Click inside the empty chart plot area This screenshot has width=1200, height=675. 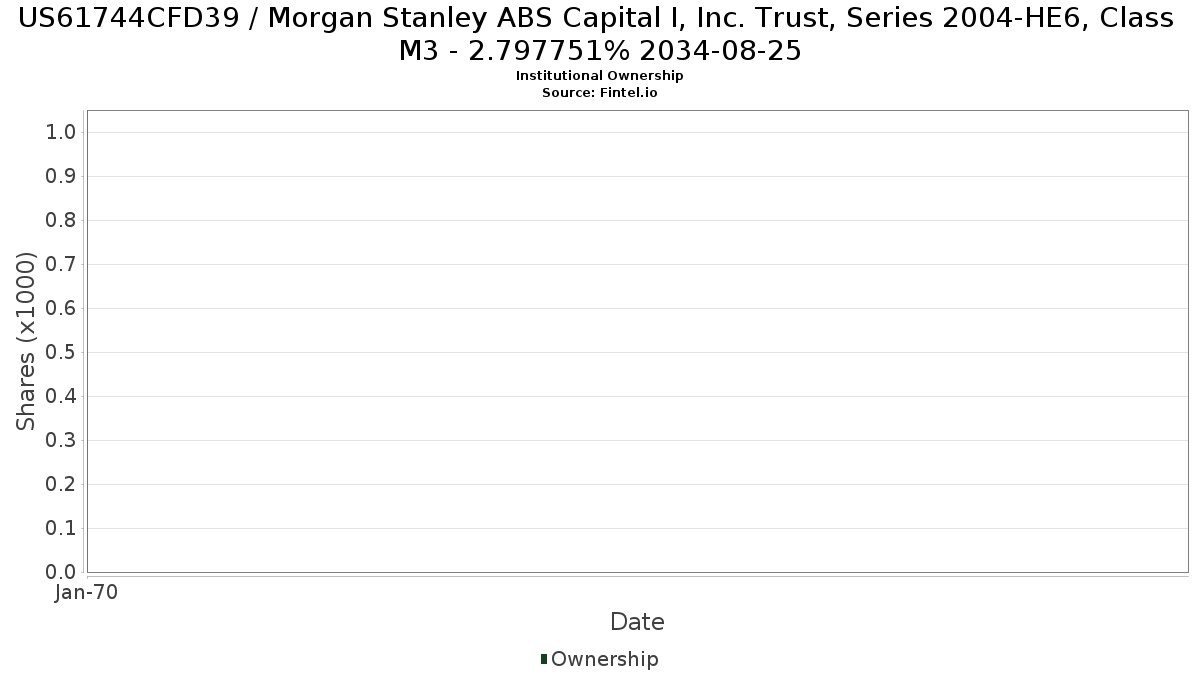tap(637, 341)
